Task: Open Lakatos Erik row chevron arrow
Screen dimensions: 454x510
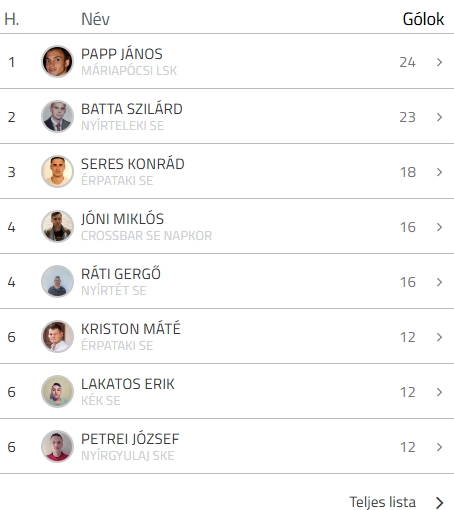Action: (439, 392)
